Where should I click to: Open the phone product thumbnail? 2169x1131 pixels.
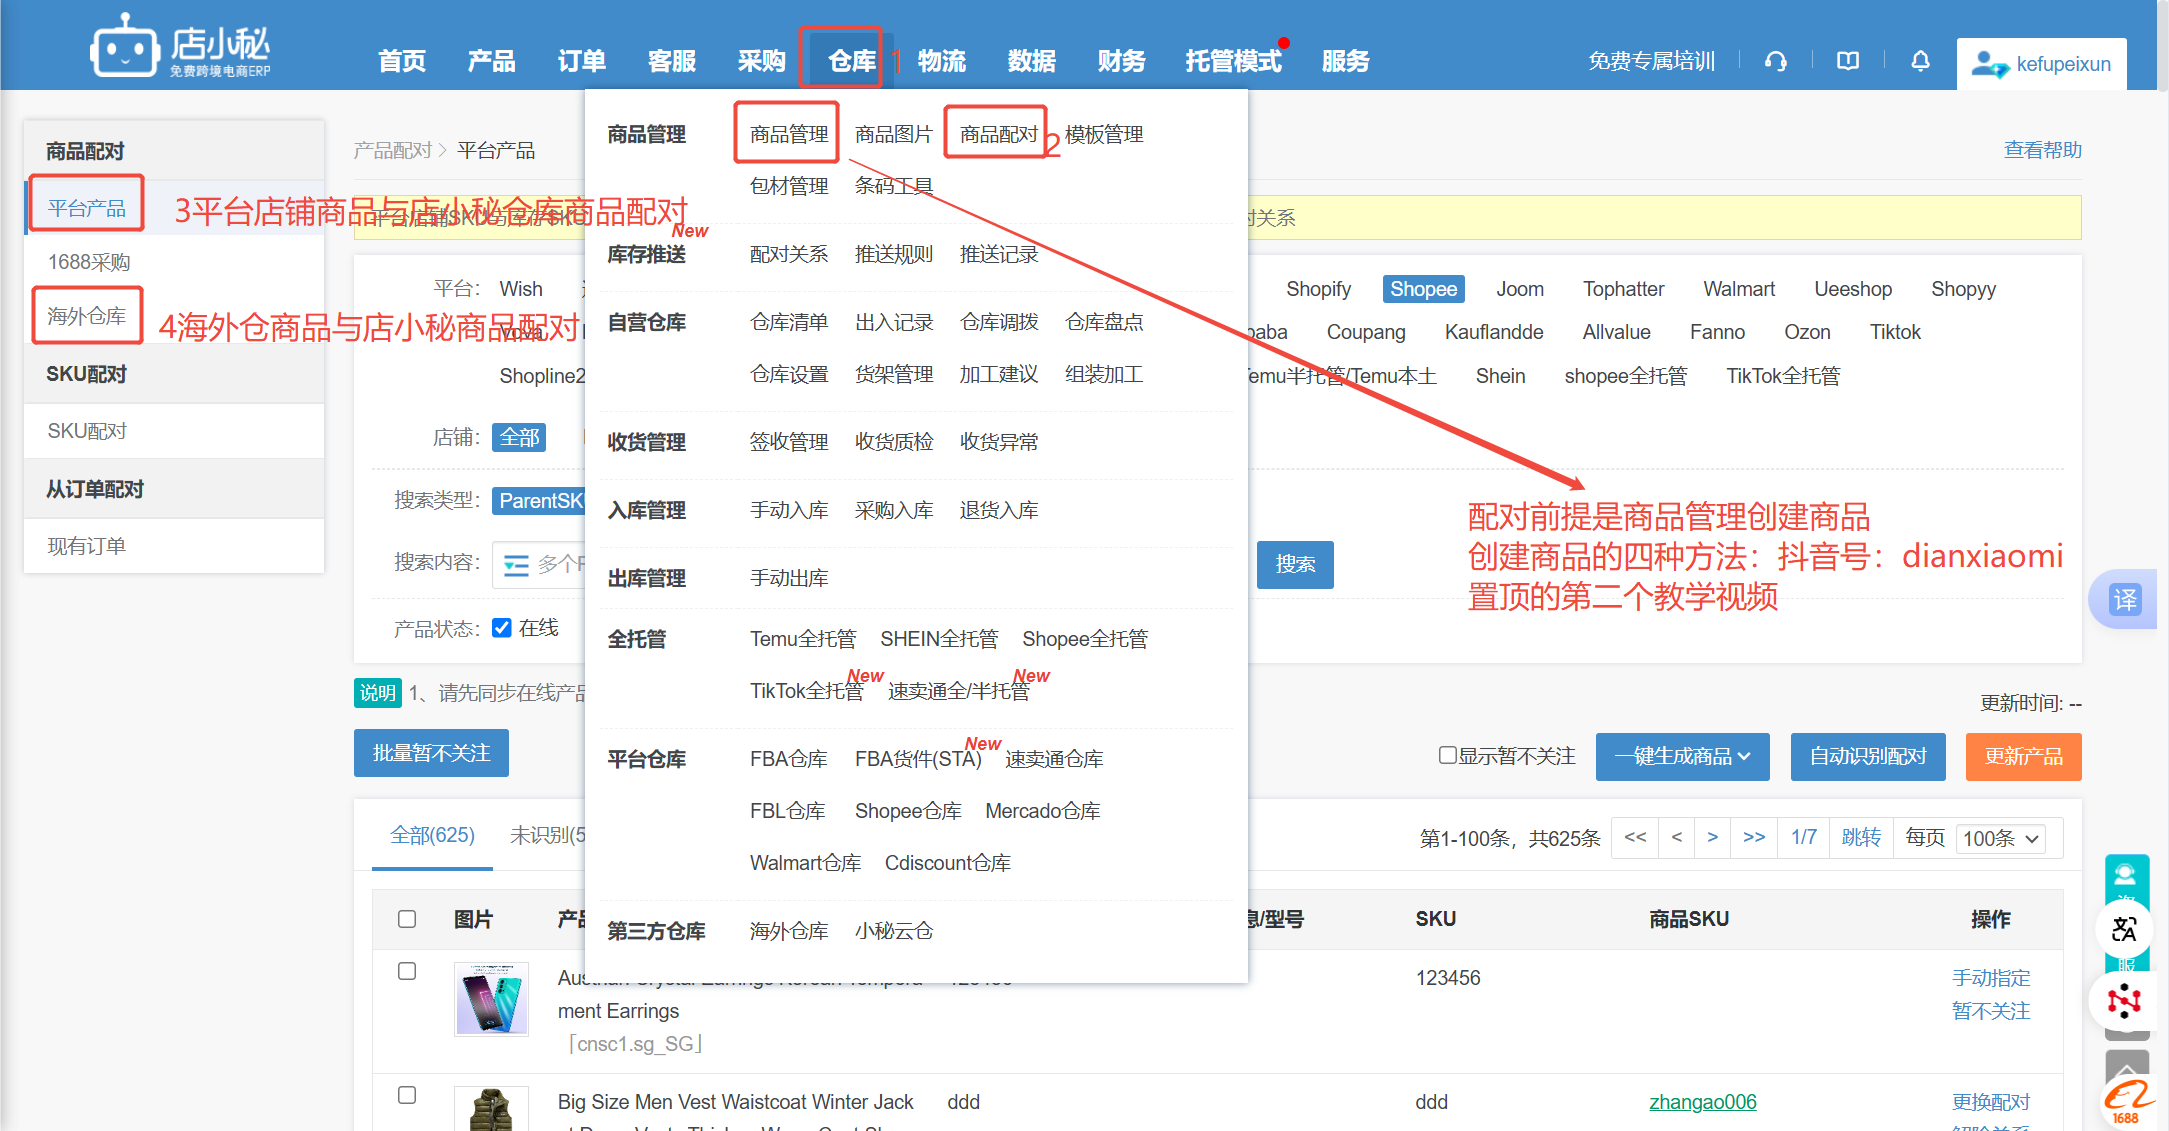(491, 999)
